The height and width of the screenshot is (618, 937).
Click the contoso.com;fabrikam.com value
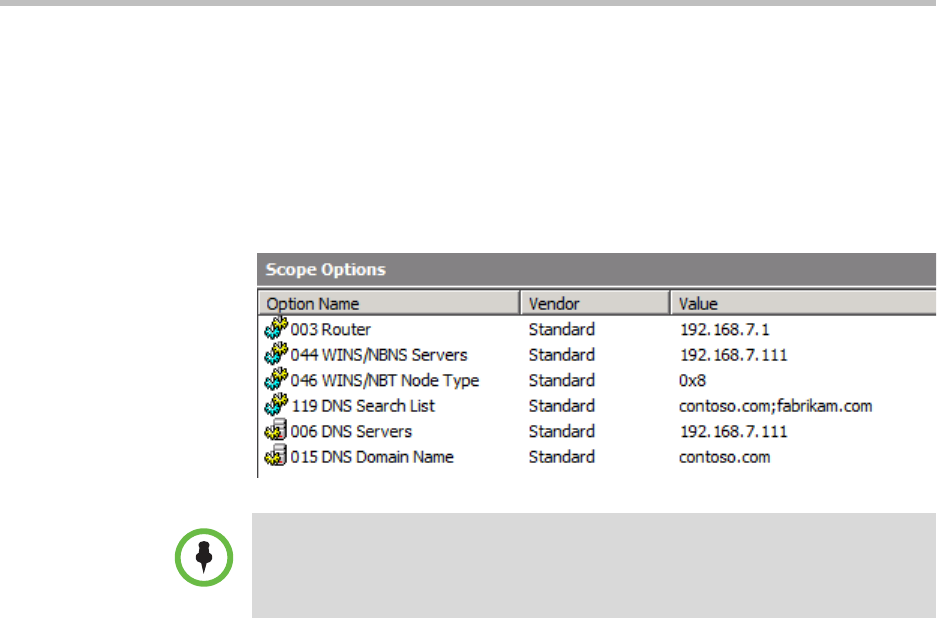click(776, 406)
